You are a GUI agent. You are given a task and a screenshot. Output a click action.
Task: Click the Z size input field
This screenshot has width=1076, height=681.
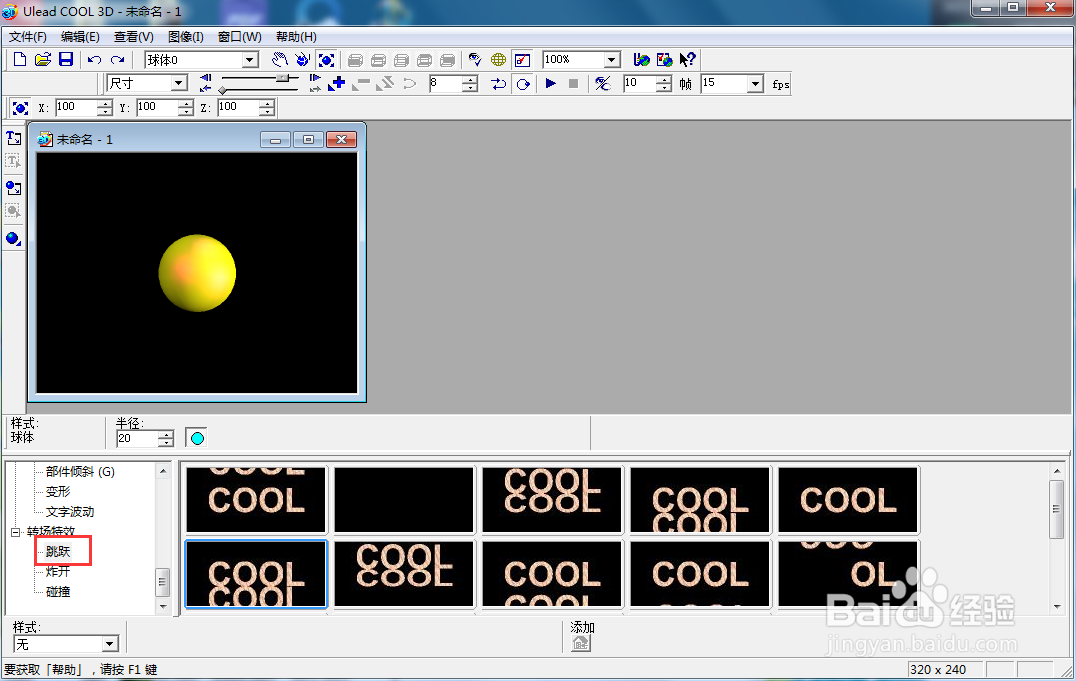[237, 107]
